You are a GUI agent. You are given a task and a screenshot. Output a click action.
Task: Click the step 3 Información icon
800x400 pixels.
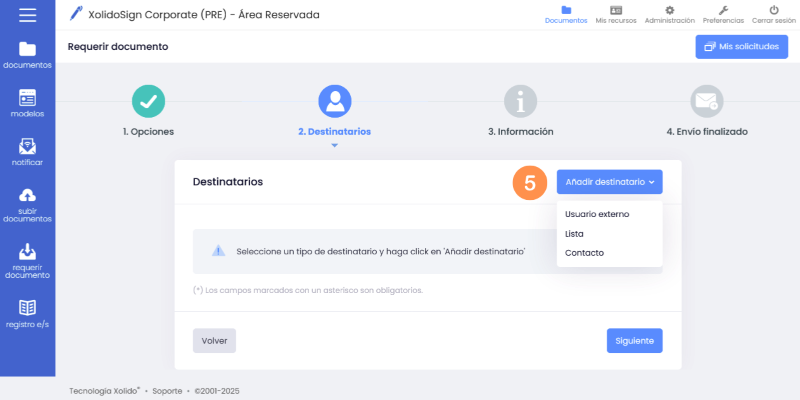(x=520, y=101)
